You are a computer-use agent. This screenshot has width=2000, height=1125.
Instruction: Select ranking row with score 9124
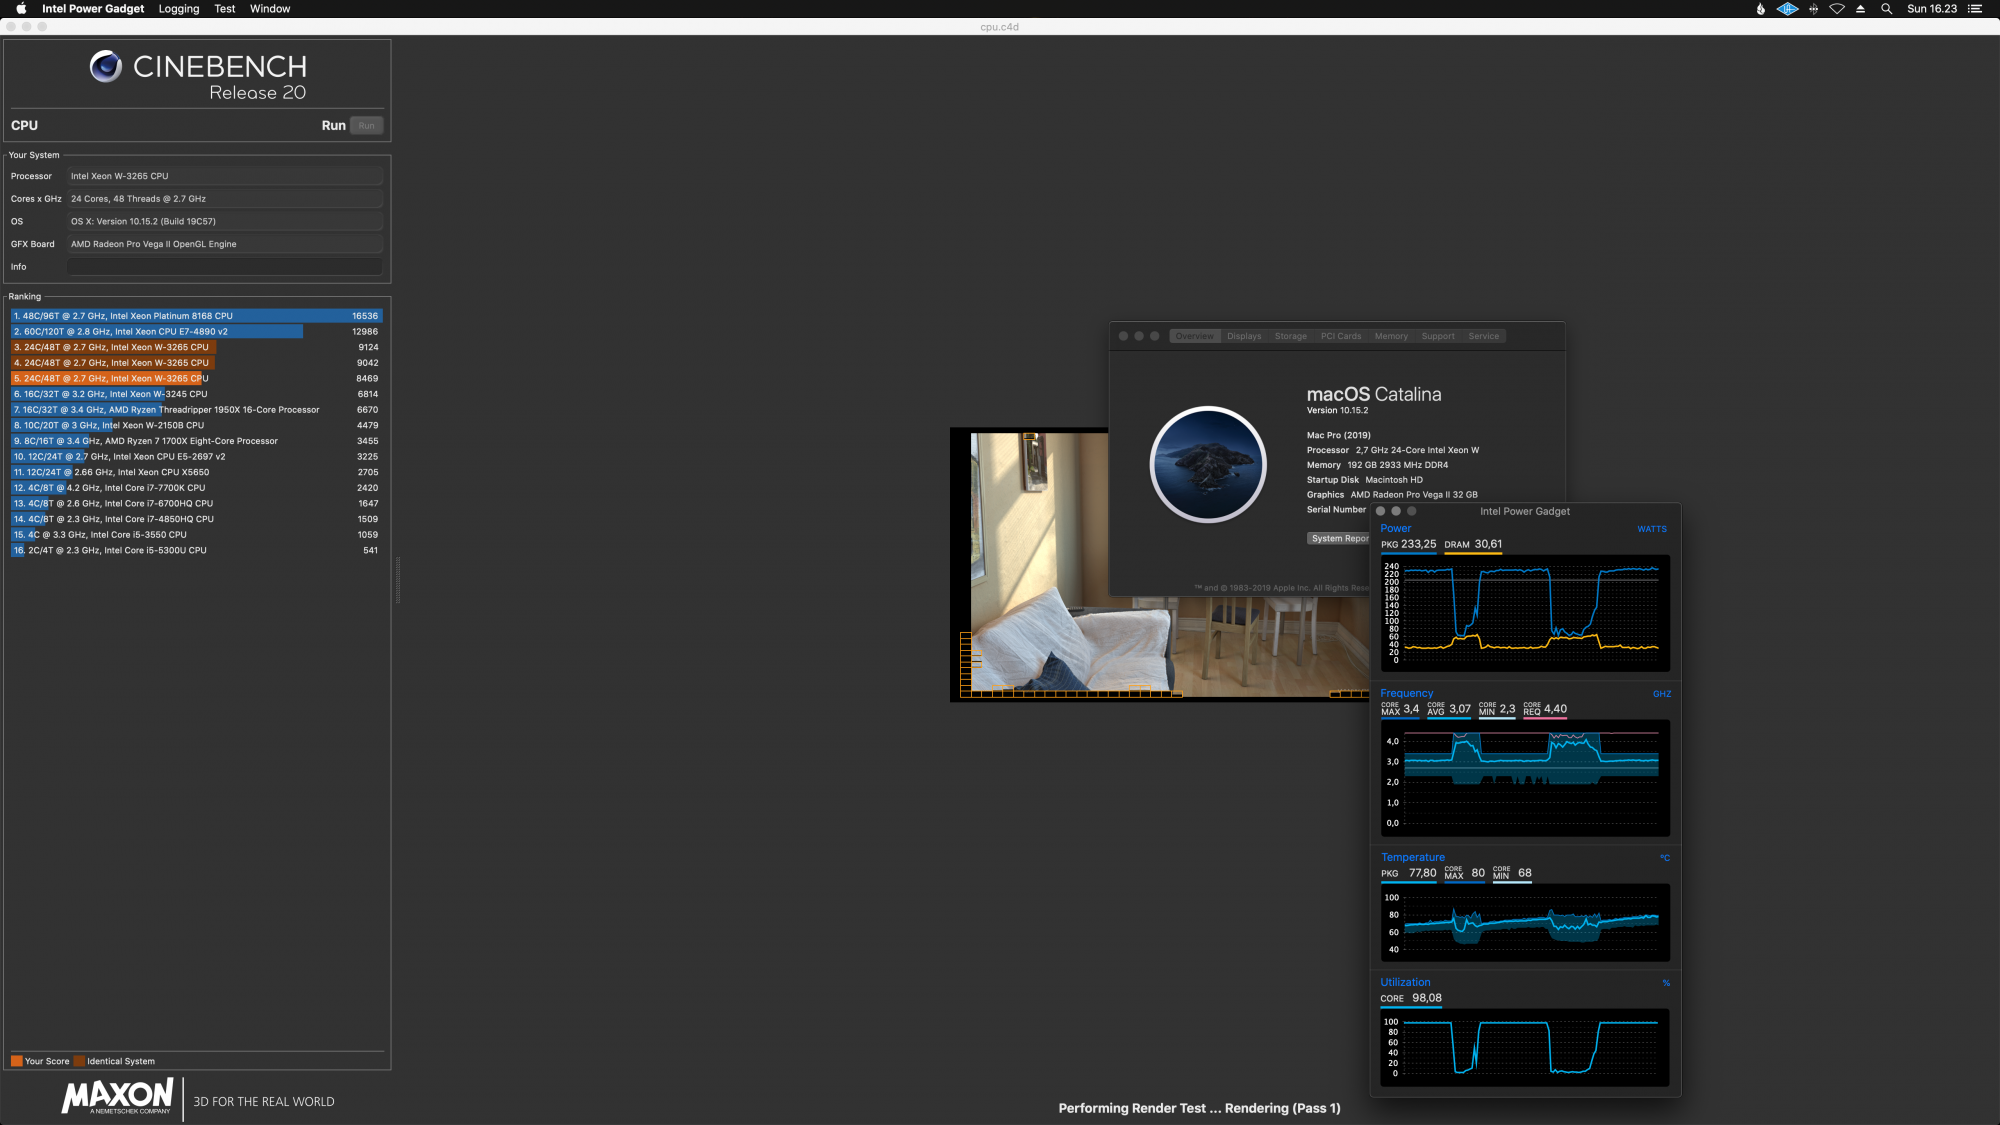coord(196,347)
